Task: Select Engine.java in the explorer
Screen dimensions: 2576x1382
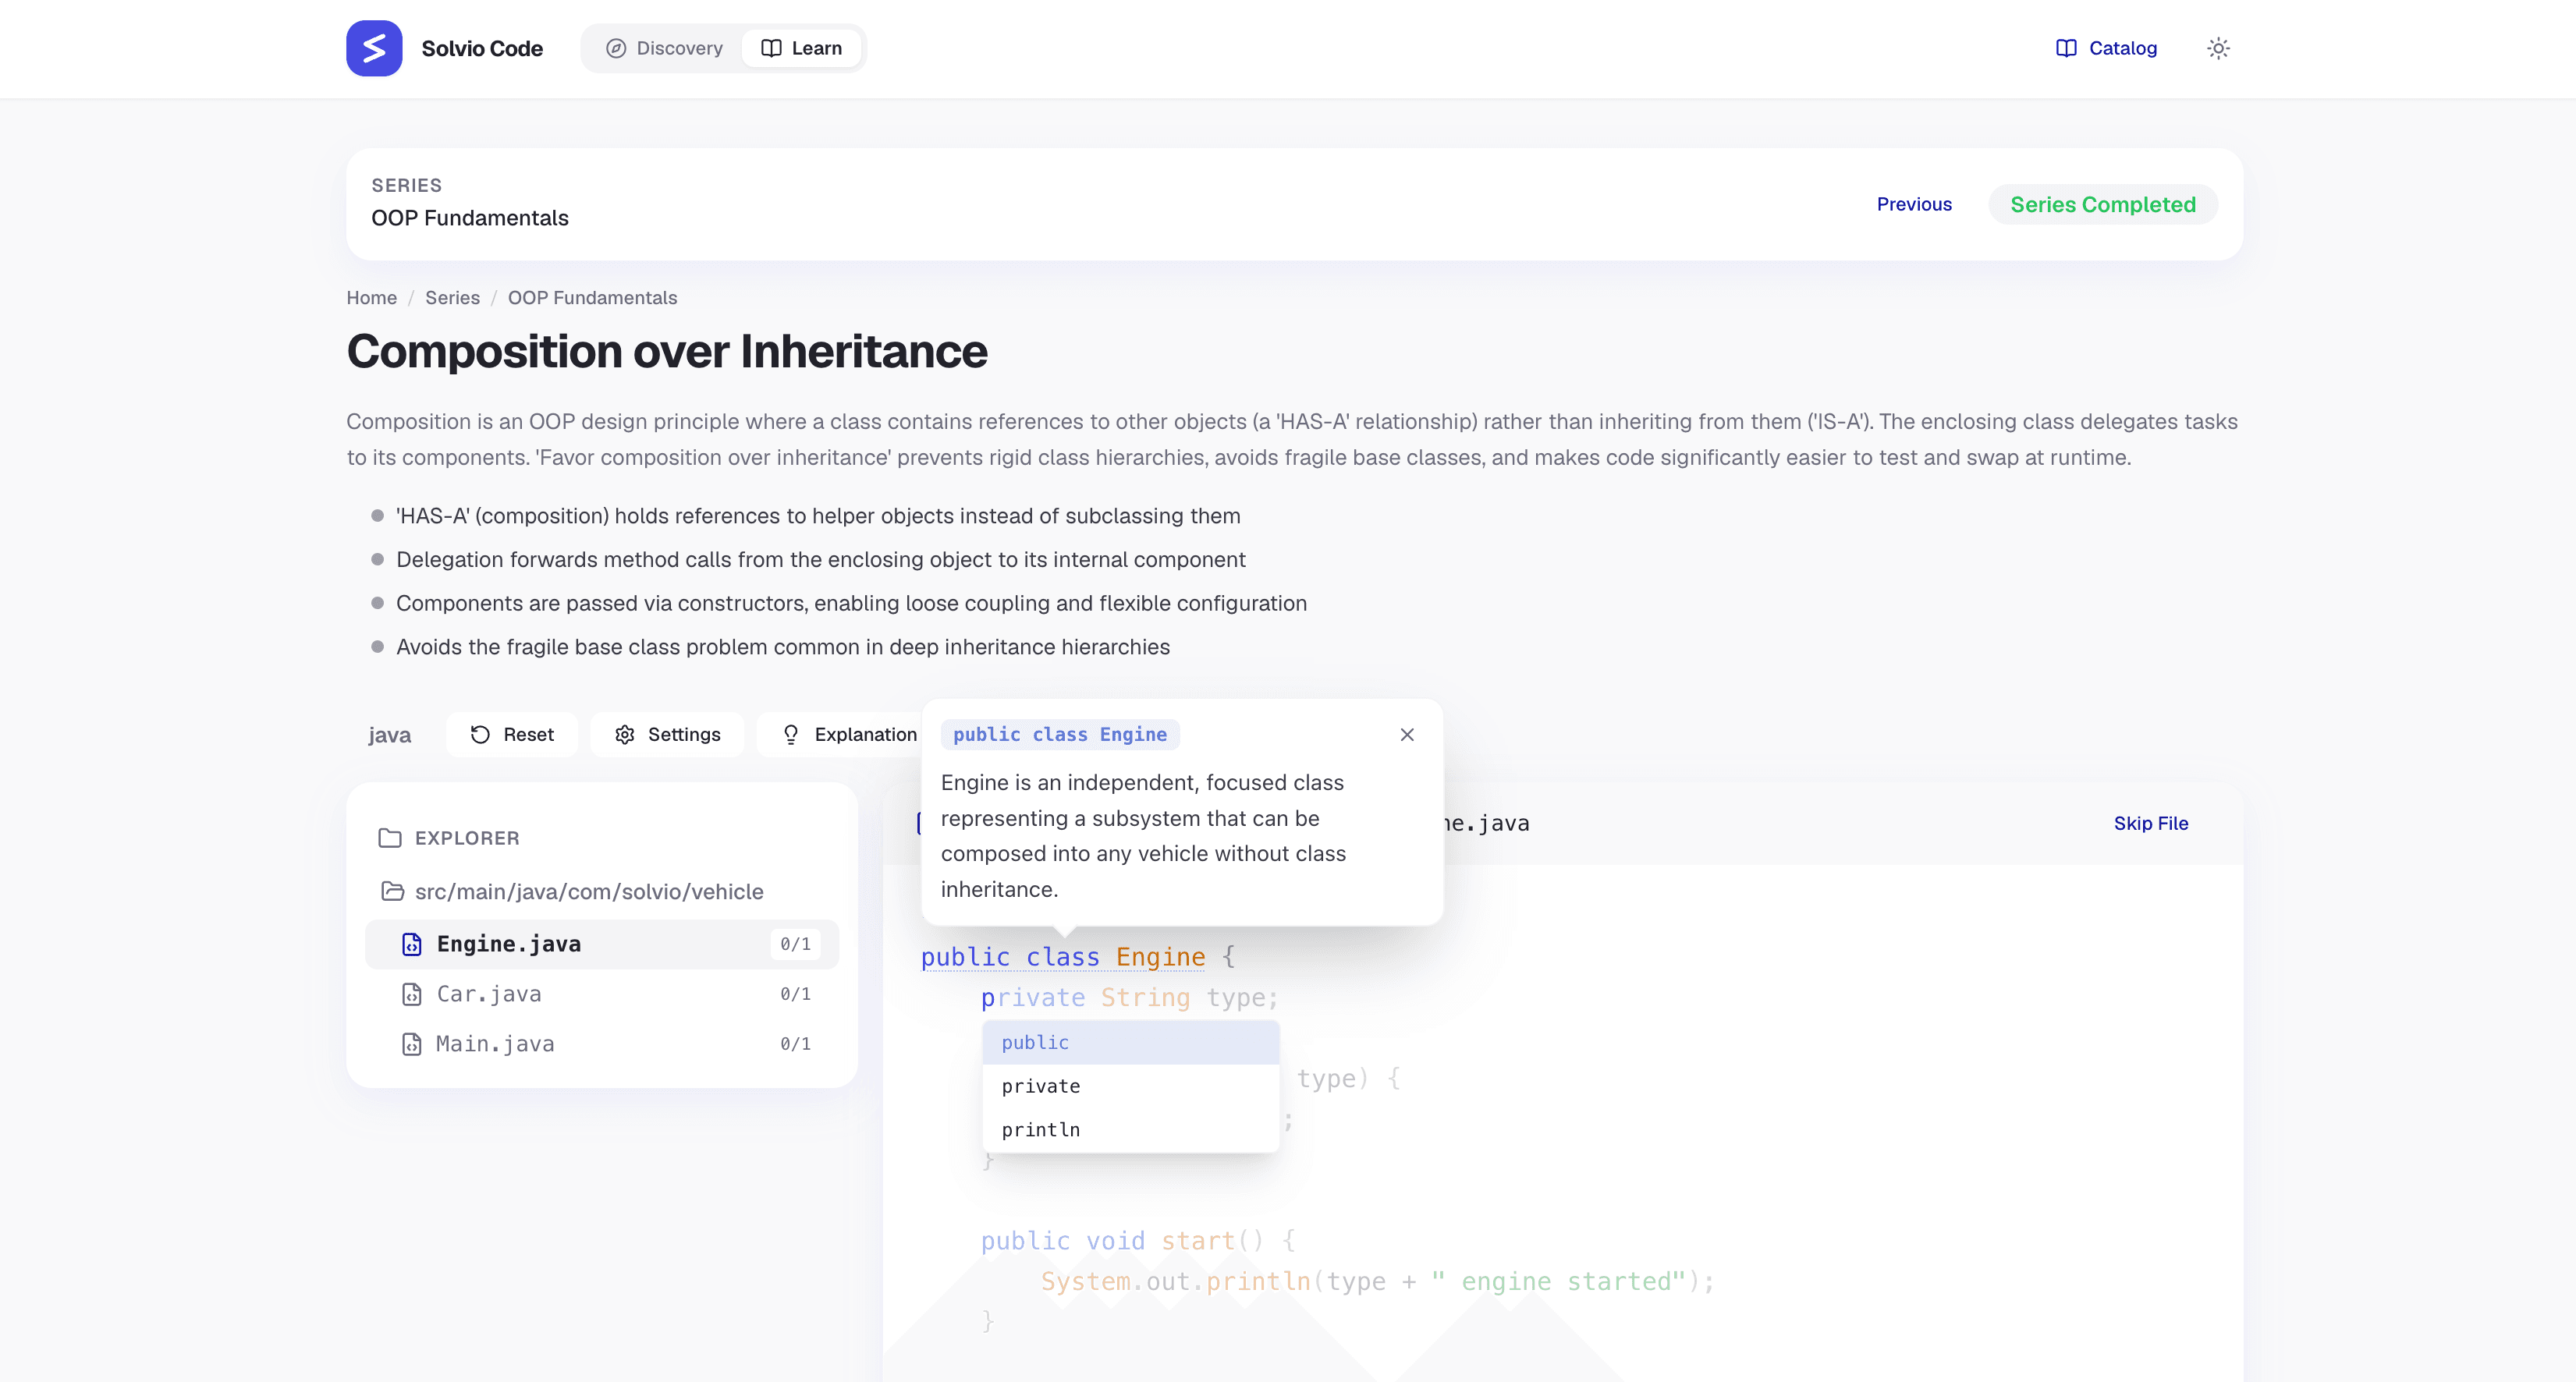Action: pyautogui.click(x=601, y=944)
